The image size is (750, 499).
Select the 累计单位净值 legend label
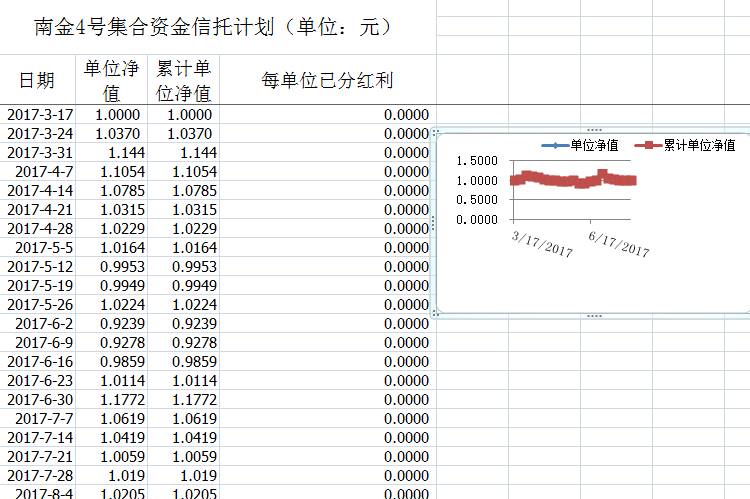[699, 146]
